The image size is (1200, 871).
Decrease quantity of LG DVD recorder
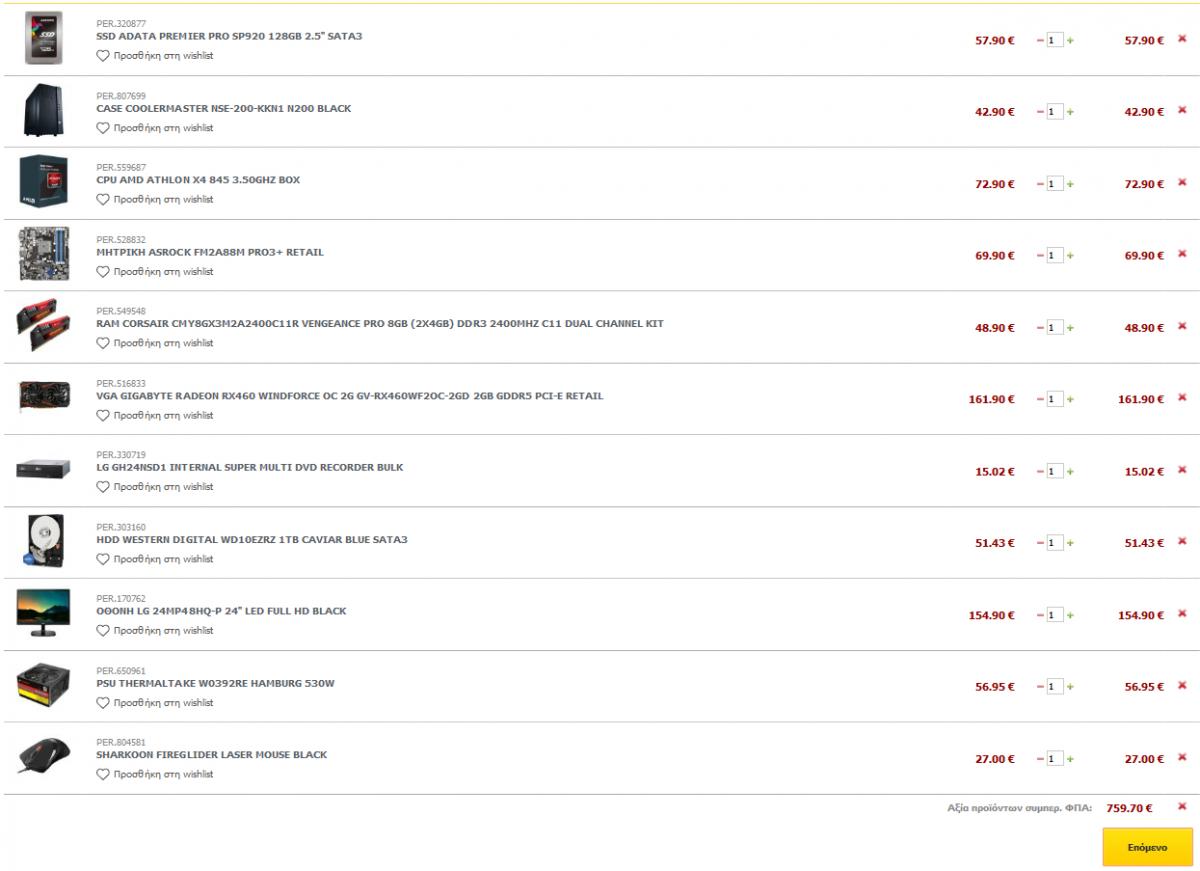(x=1040, y=471)
